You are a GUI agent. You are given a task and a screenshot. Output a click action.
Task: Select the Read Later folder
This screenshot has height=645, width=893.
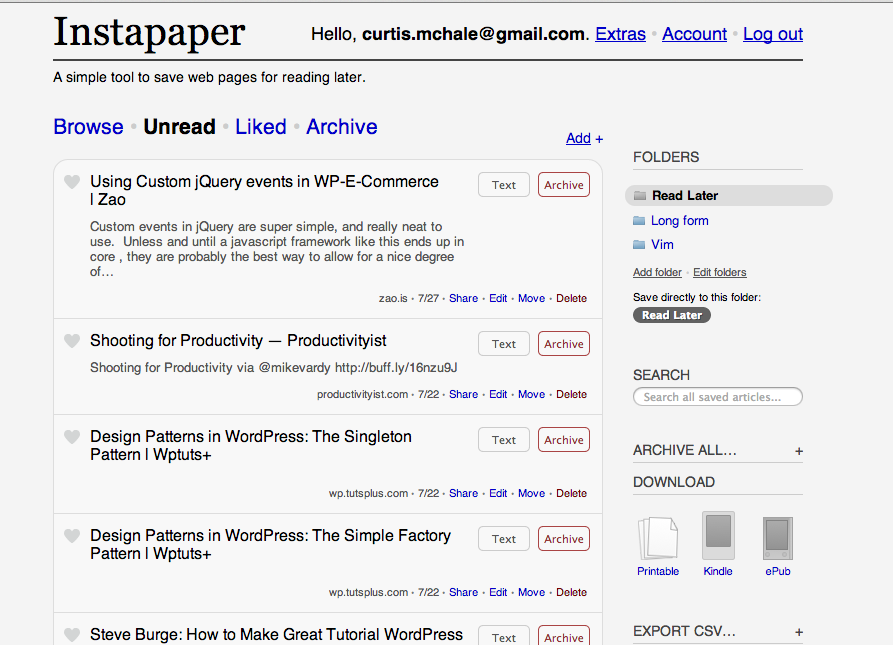[684, 196]
